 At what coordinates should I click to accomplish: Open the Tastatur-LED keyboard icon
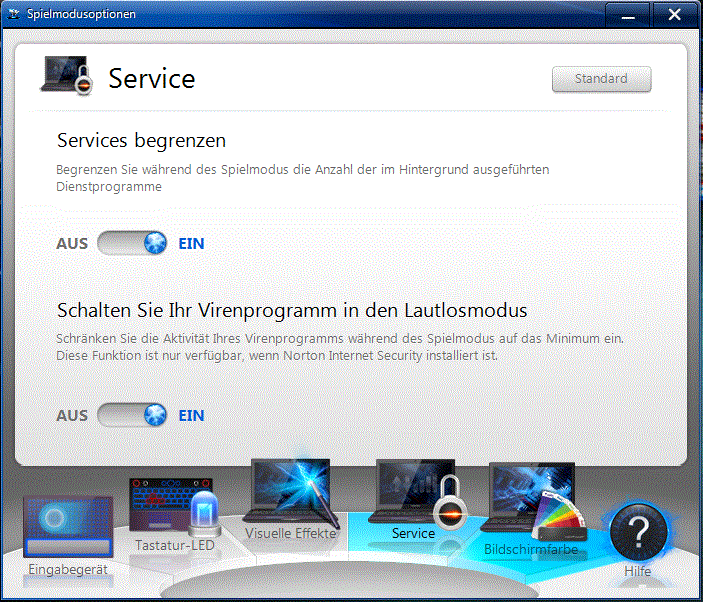(x=174, y=507)
